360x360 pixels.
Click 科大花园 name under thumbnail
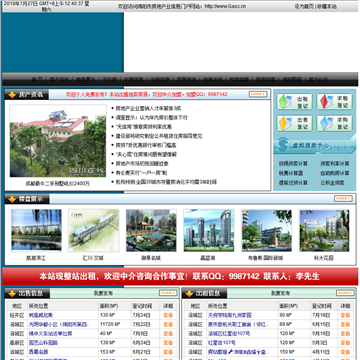tap(324, 258)
